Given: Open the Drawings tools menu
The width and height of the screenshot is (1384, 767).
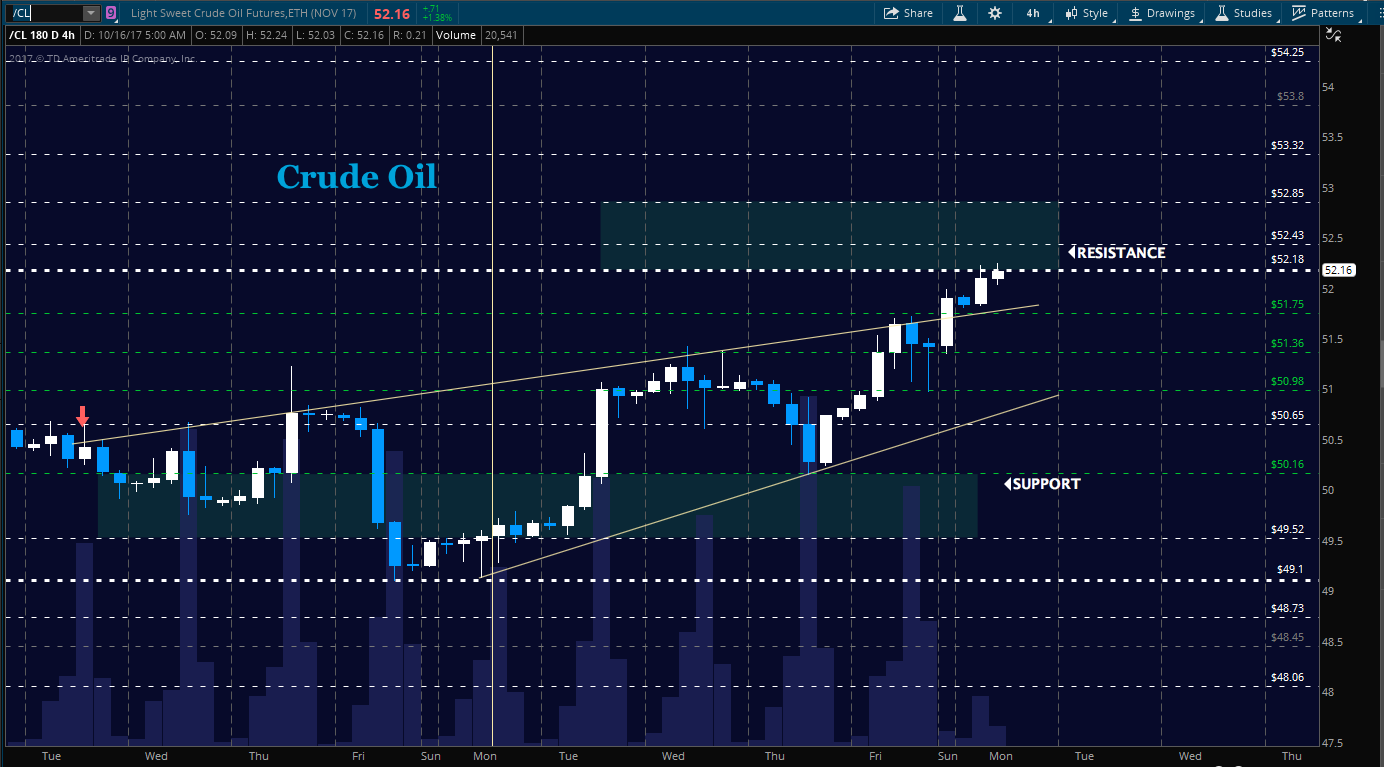Looking at the screenshot, I should click(1162, 13).
